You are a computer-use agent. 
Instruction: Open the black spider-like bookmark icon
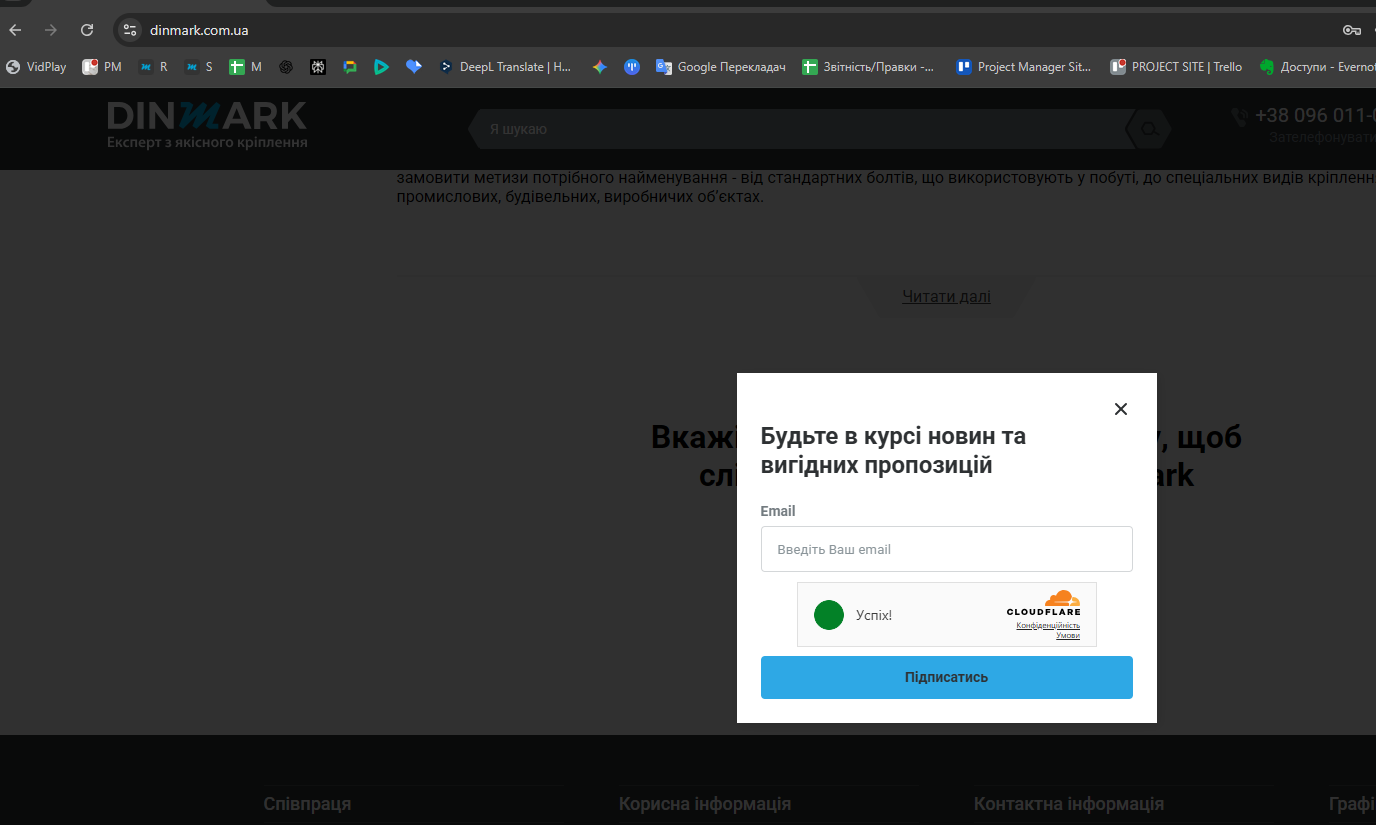point(318,67)
